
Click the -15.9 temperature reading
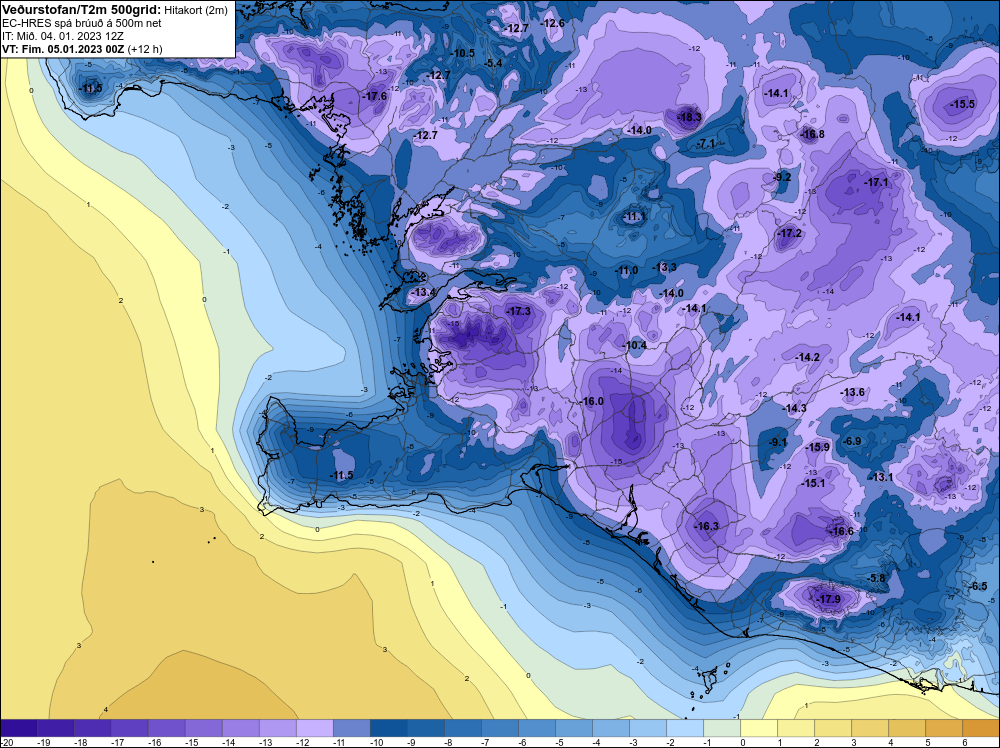pos(817,447)
